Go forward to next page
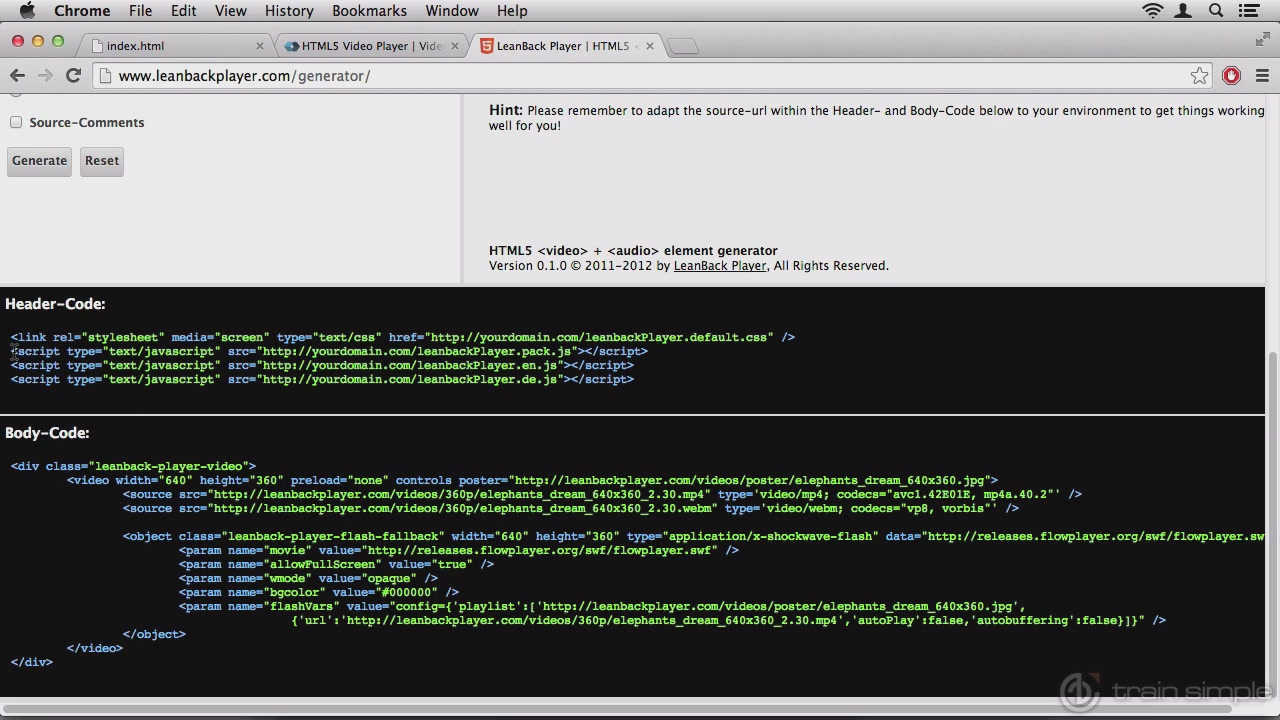This screenshot has height=720, width=1280. pyautogui.click(x=45, y=76)
